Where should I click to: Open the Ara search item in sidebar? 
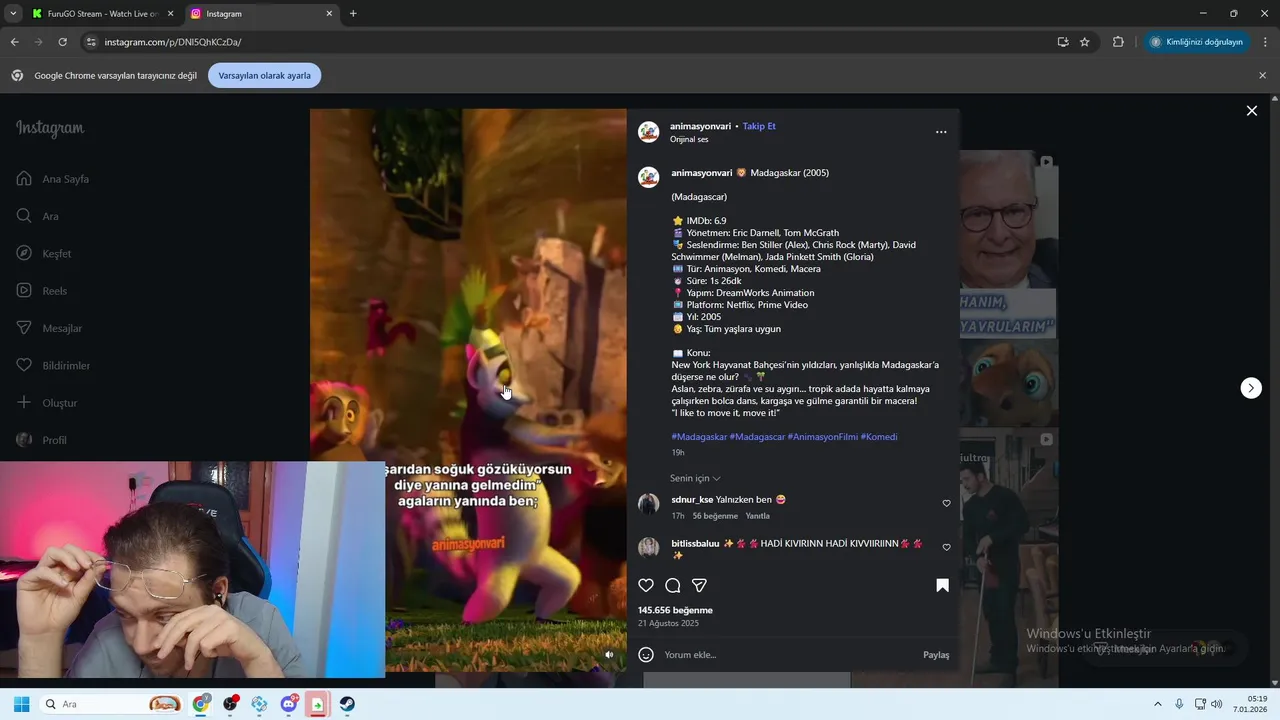click(38, 216)
